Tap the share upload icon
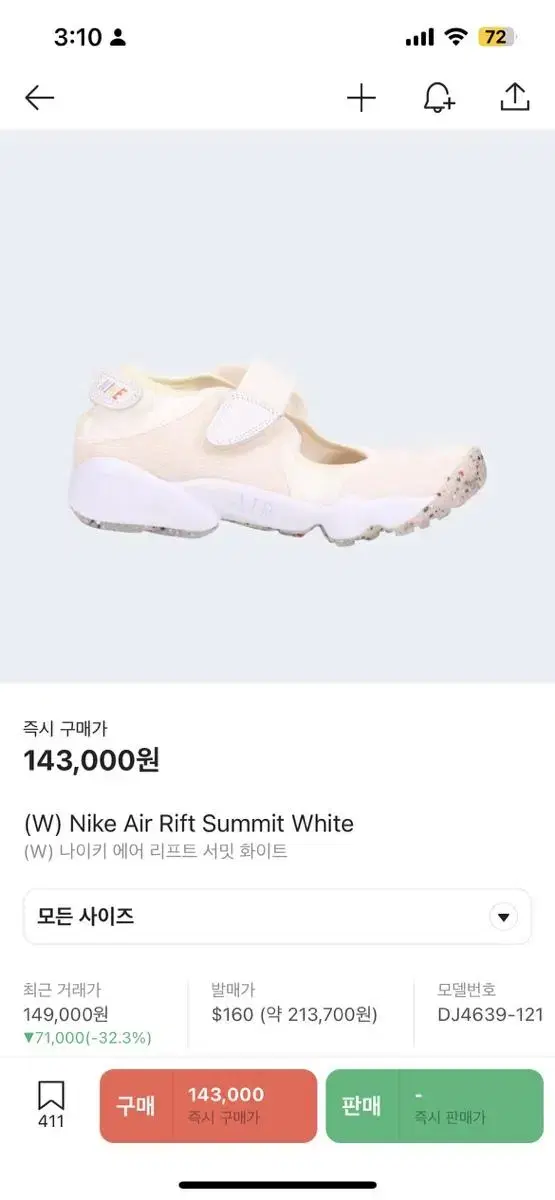 [514, 97]
